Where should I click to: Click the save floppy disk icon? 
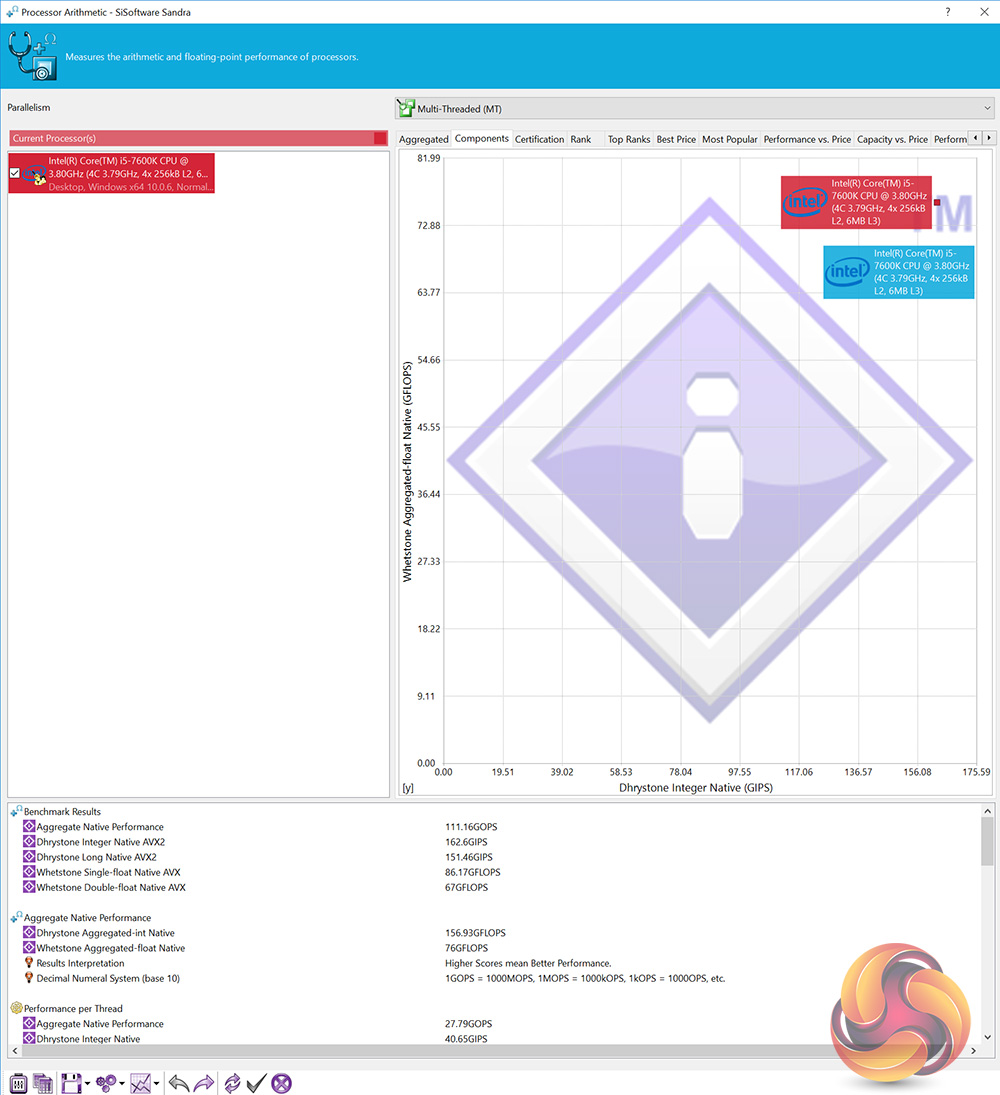click(x=71, y=1083)
